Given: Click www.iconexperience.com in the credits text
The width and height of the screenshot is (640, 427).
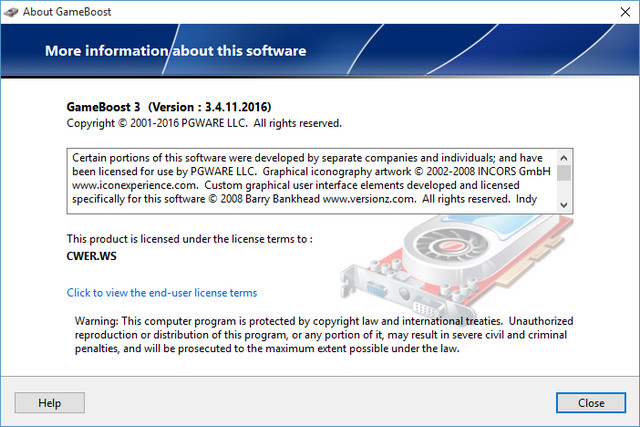Looking at the screenshot, I should pyautogui.click(x=132, y=186).
